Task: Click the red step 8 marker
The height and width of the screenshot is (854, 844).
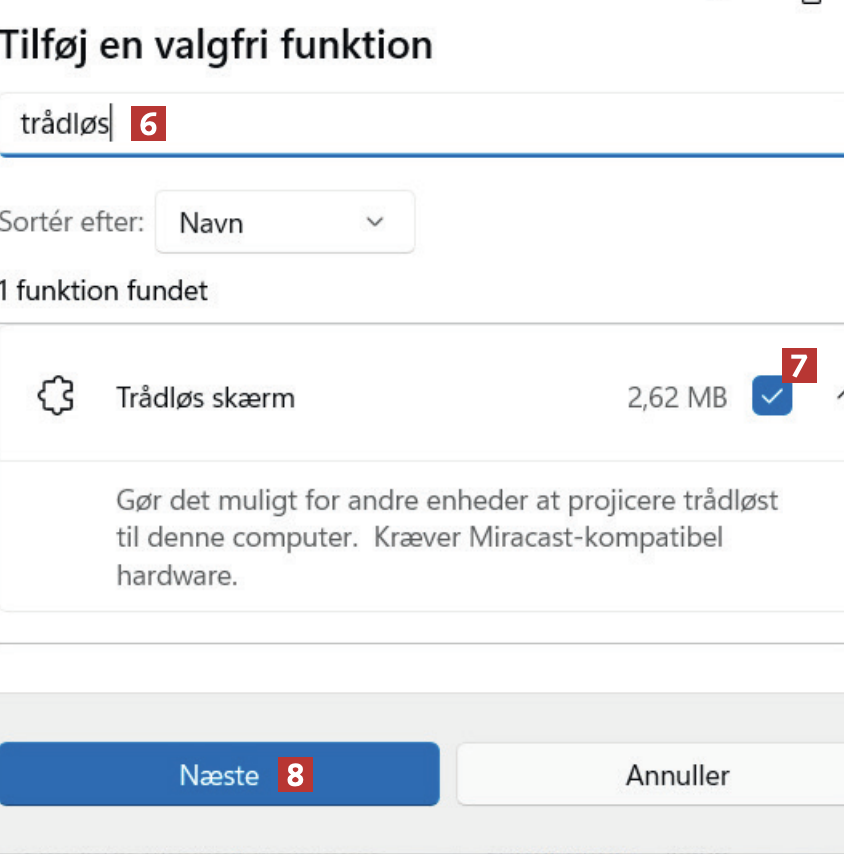Action: 295,775
